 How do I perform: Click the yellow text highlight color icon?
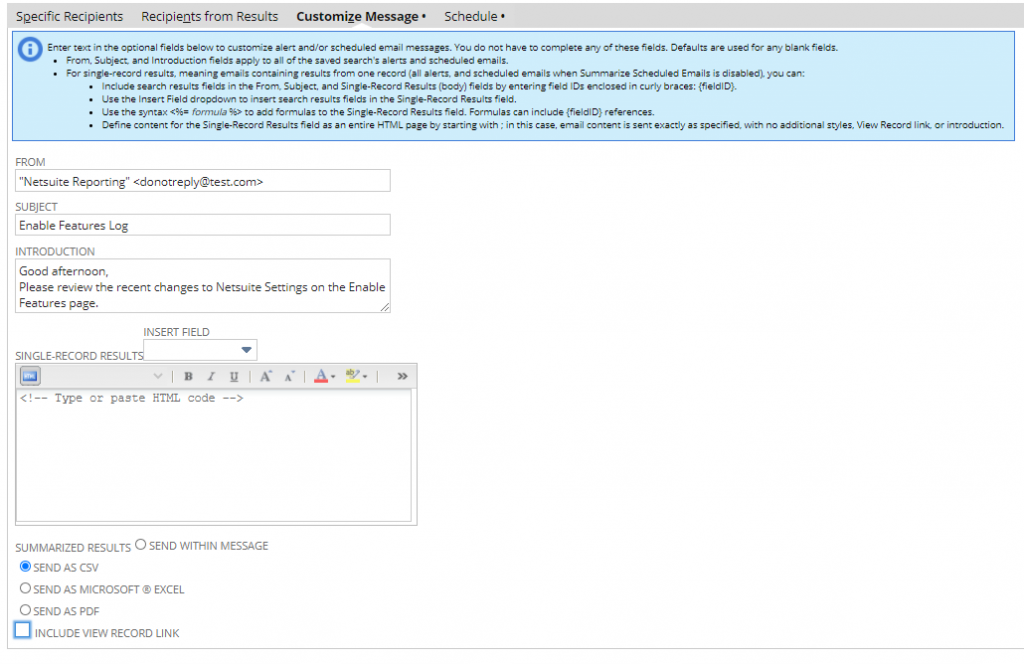coord(353,376)
